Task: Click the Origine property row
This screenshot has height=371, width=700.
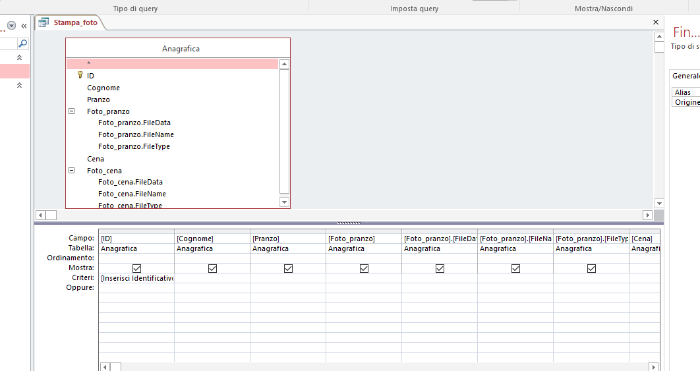Action: [x=686, y=102]
